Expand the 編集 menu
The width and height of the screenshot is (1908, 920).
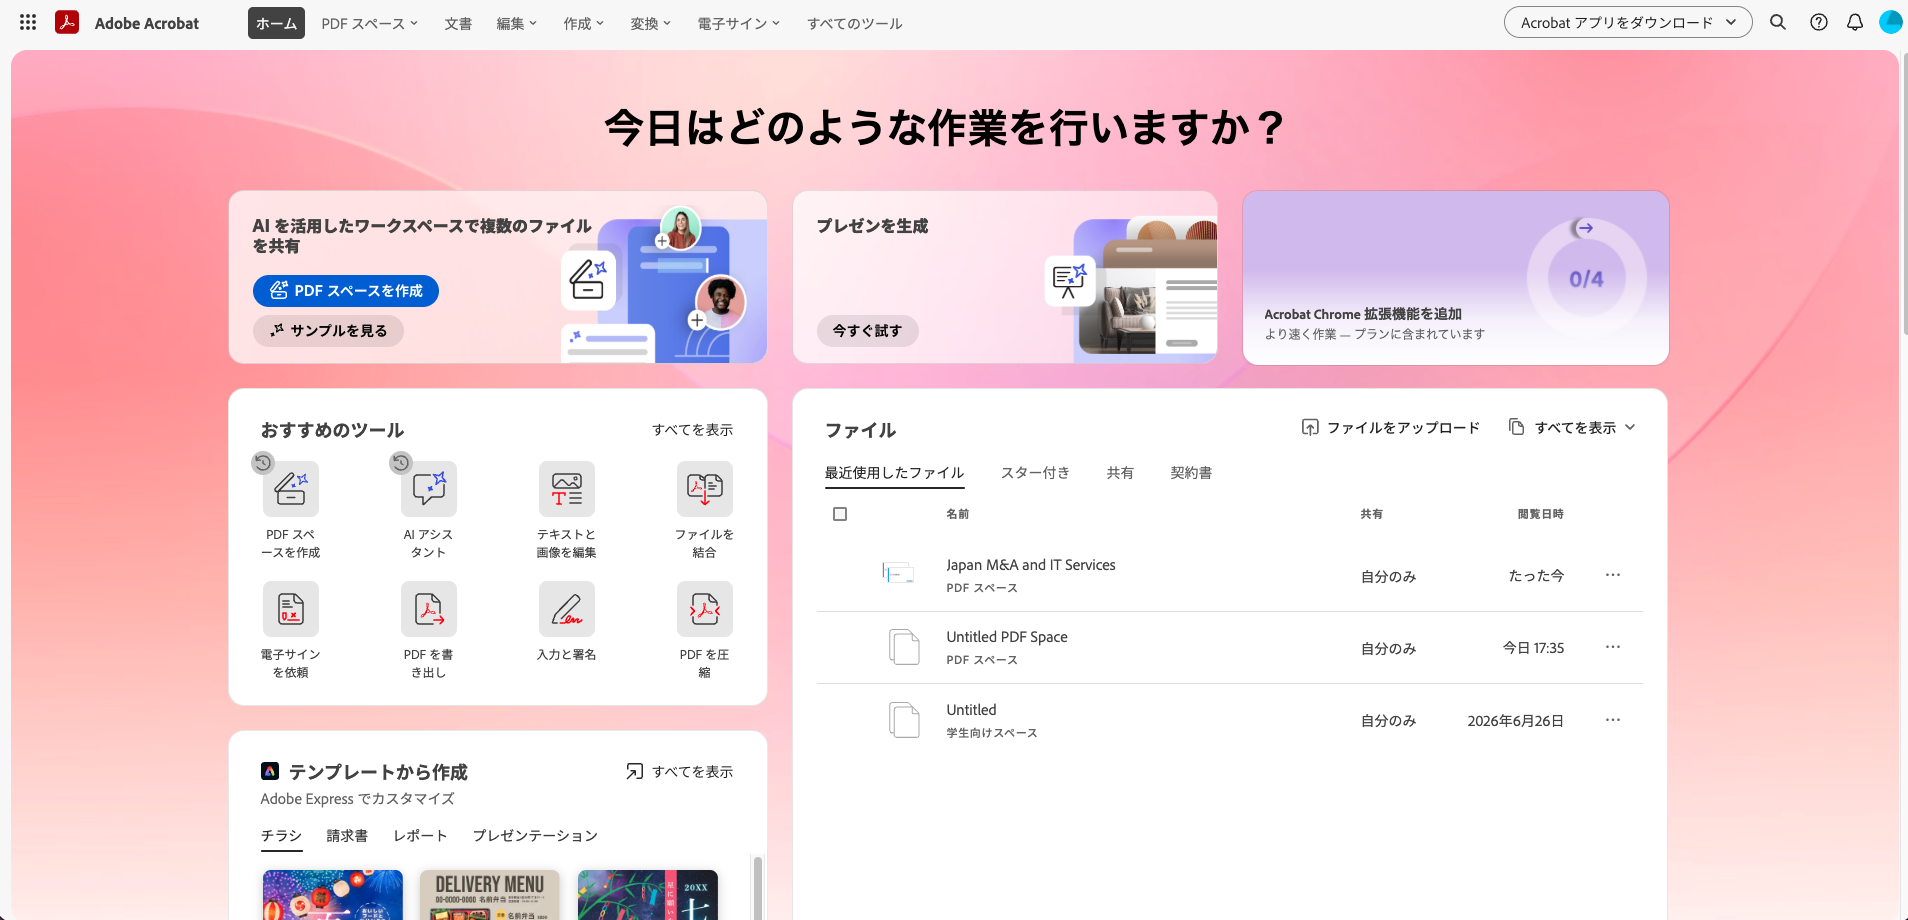pos(517,23)
